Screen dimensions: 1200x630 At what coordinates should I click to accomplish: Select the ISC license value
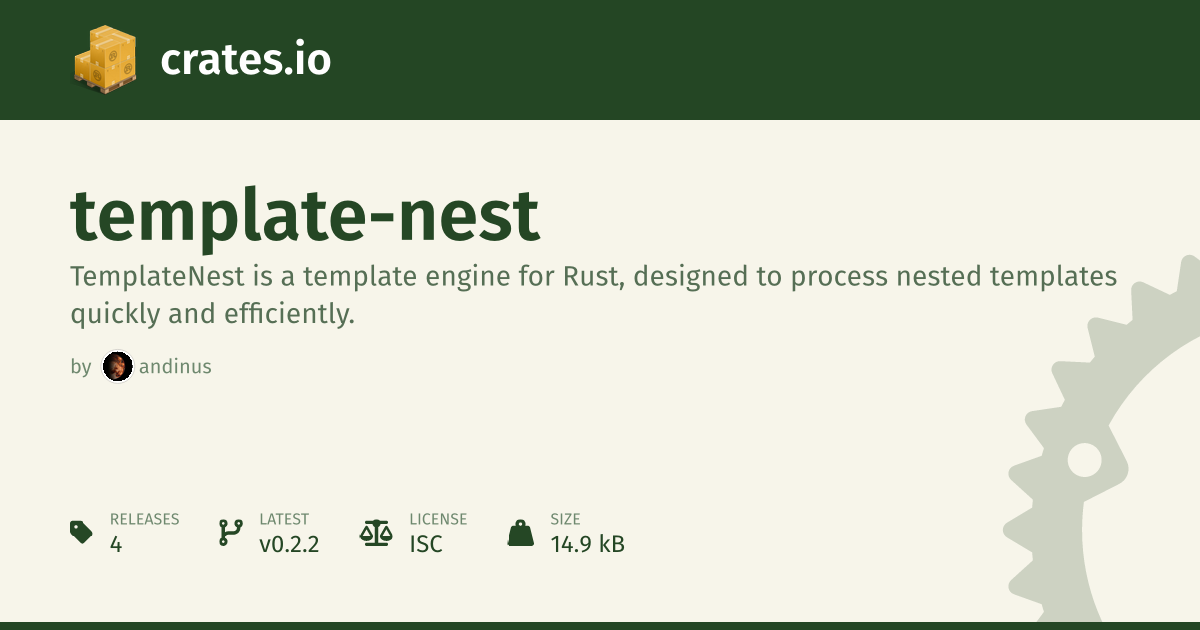click(x=426, y=544)
